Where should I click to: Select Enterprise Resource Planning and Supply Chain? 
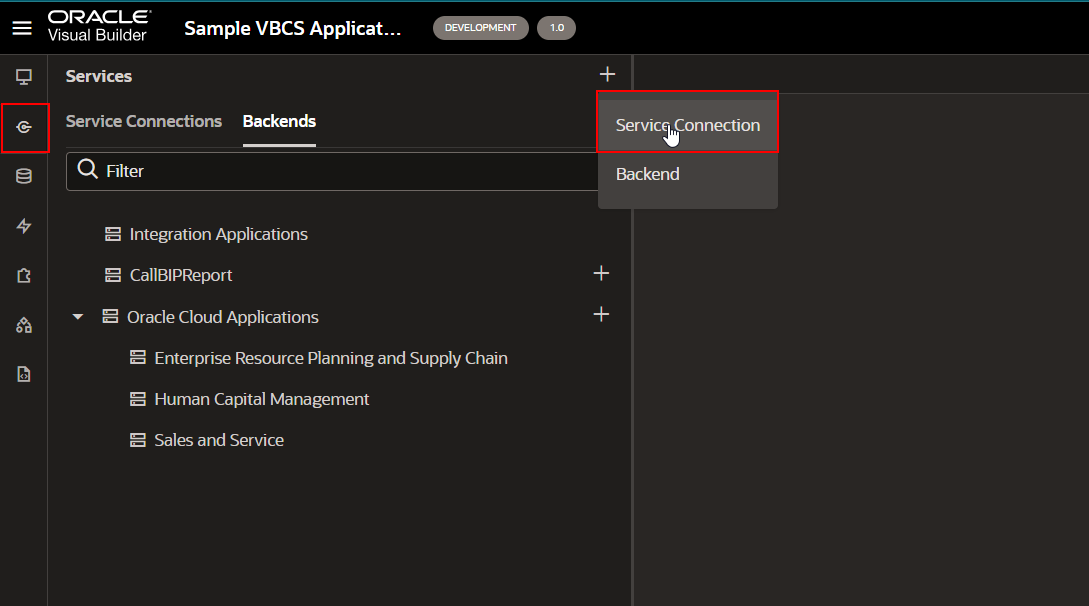coord(331,358)
